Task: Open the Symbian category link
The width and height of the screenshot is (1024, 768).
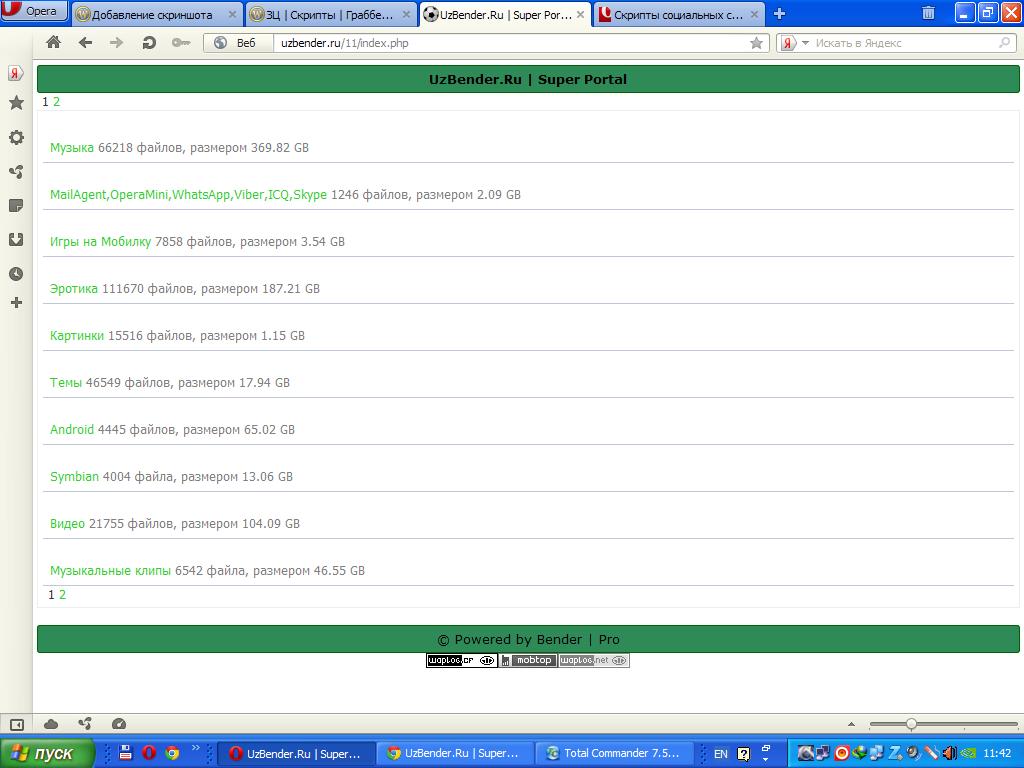Action: (x=74, y=477)
